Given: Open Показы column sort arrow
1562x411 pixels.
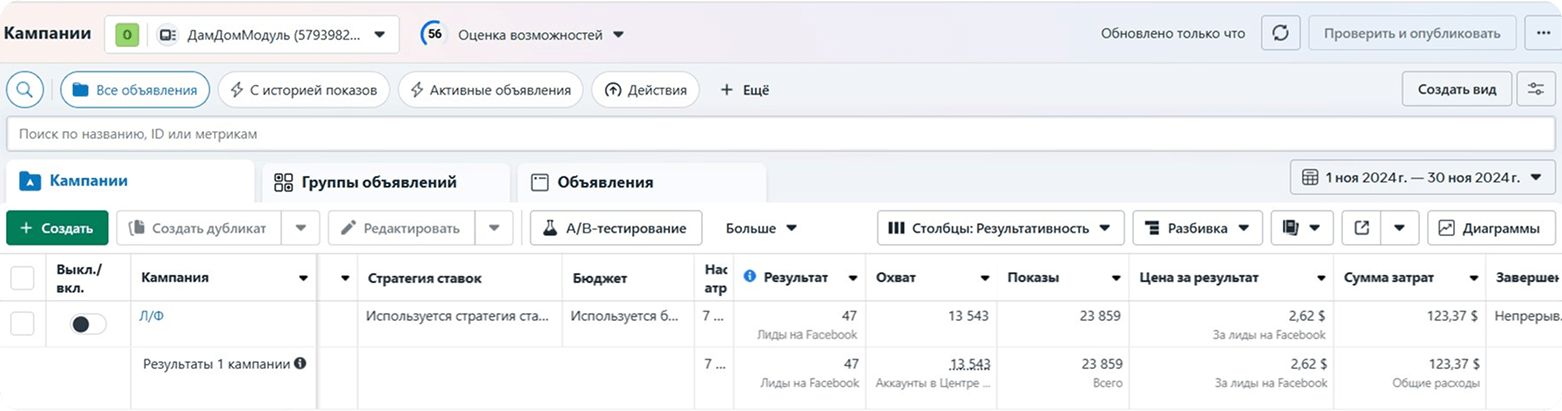Looking at the screenshot, I should (1117, 278).
